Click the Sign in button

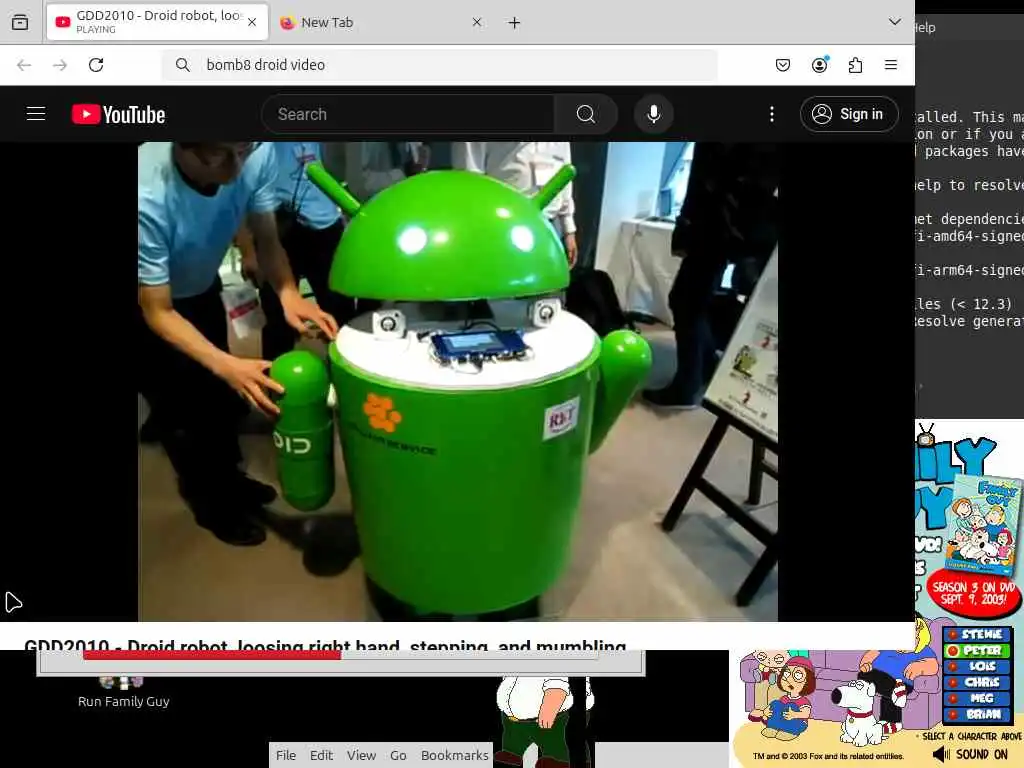849,114
